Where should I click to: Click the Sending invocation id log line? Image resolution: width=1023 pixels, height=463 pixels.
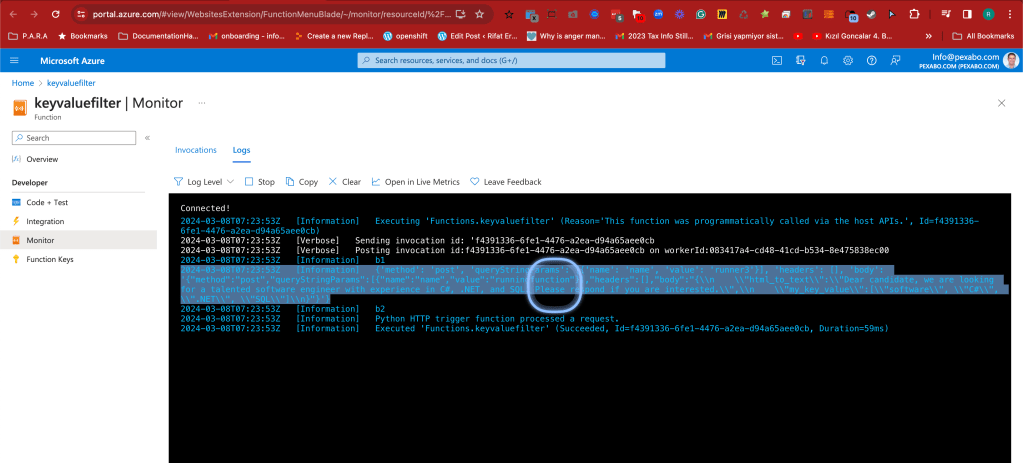tap(418, 241)
